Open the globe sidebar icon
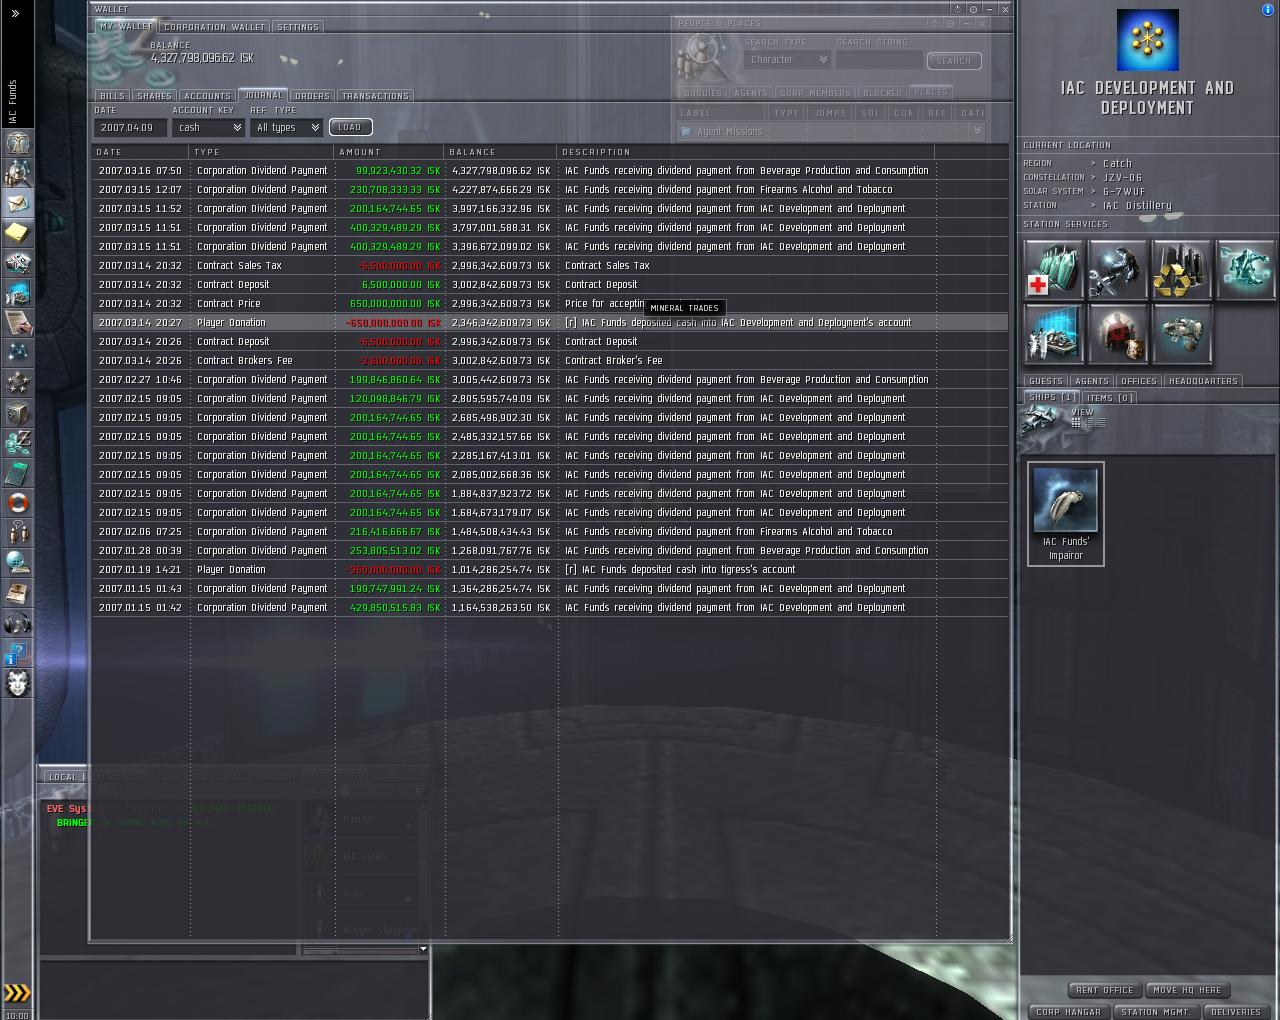Viewport: 1280px width, 1020px height. (18, 563)
